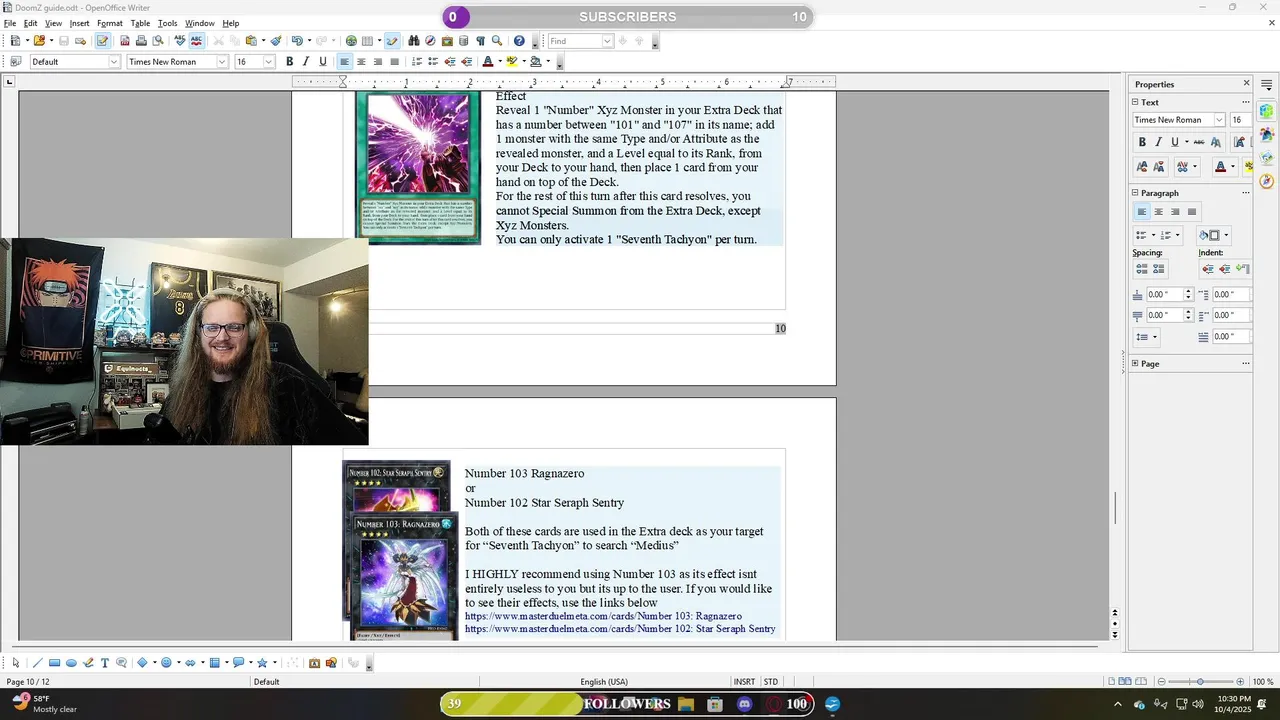1280x720 pixels.
Task: Open Page Preview icon
Action: 157,41
